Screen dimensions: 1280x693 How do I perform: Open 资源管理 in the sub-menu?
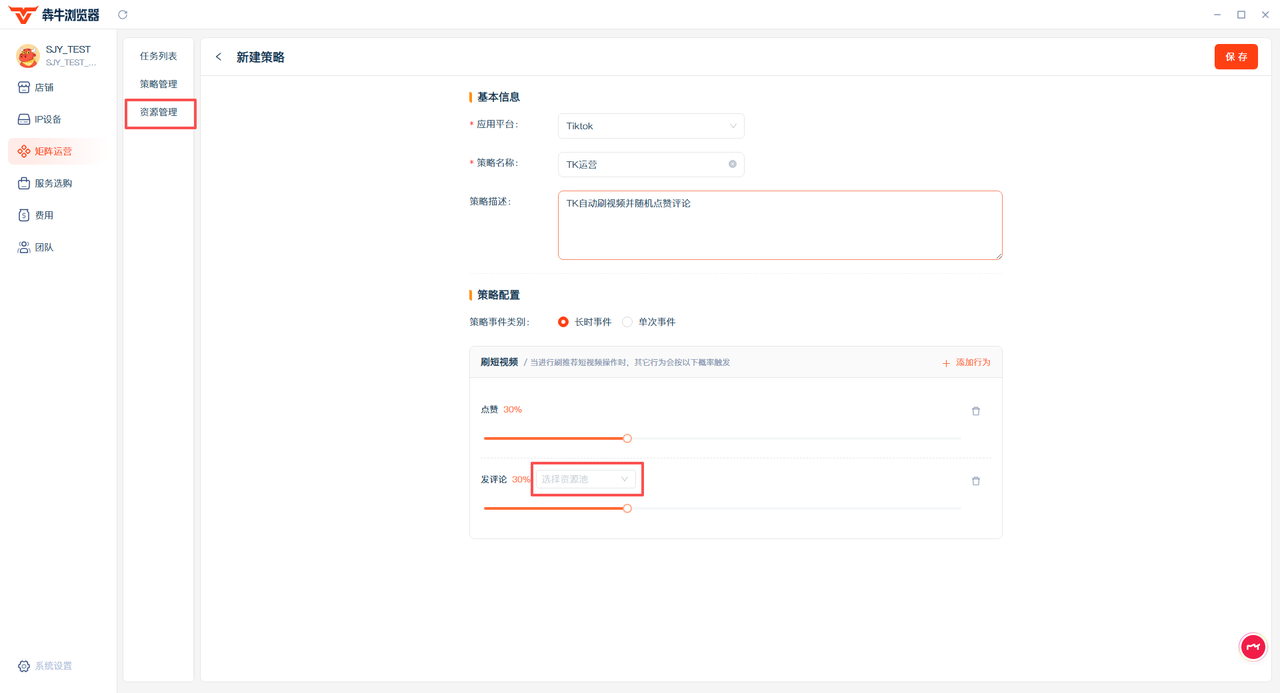click(159, 112)
